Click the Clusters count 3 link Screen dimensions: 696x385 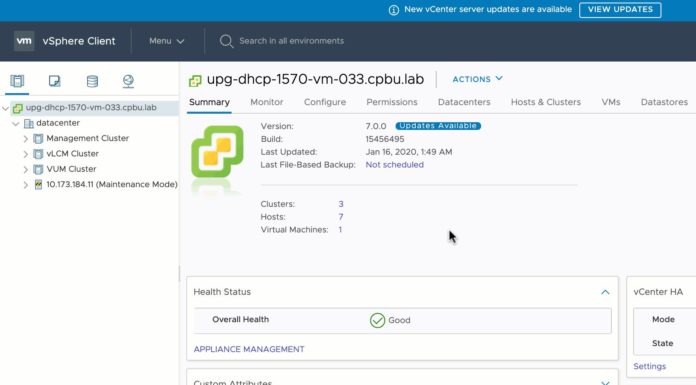pyautogui.click(x=341, y=204)
